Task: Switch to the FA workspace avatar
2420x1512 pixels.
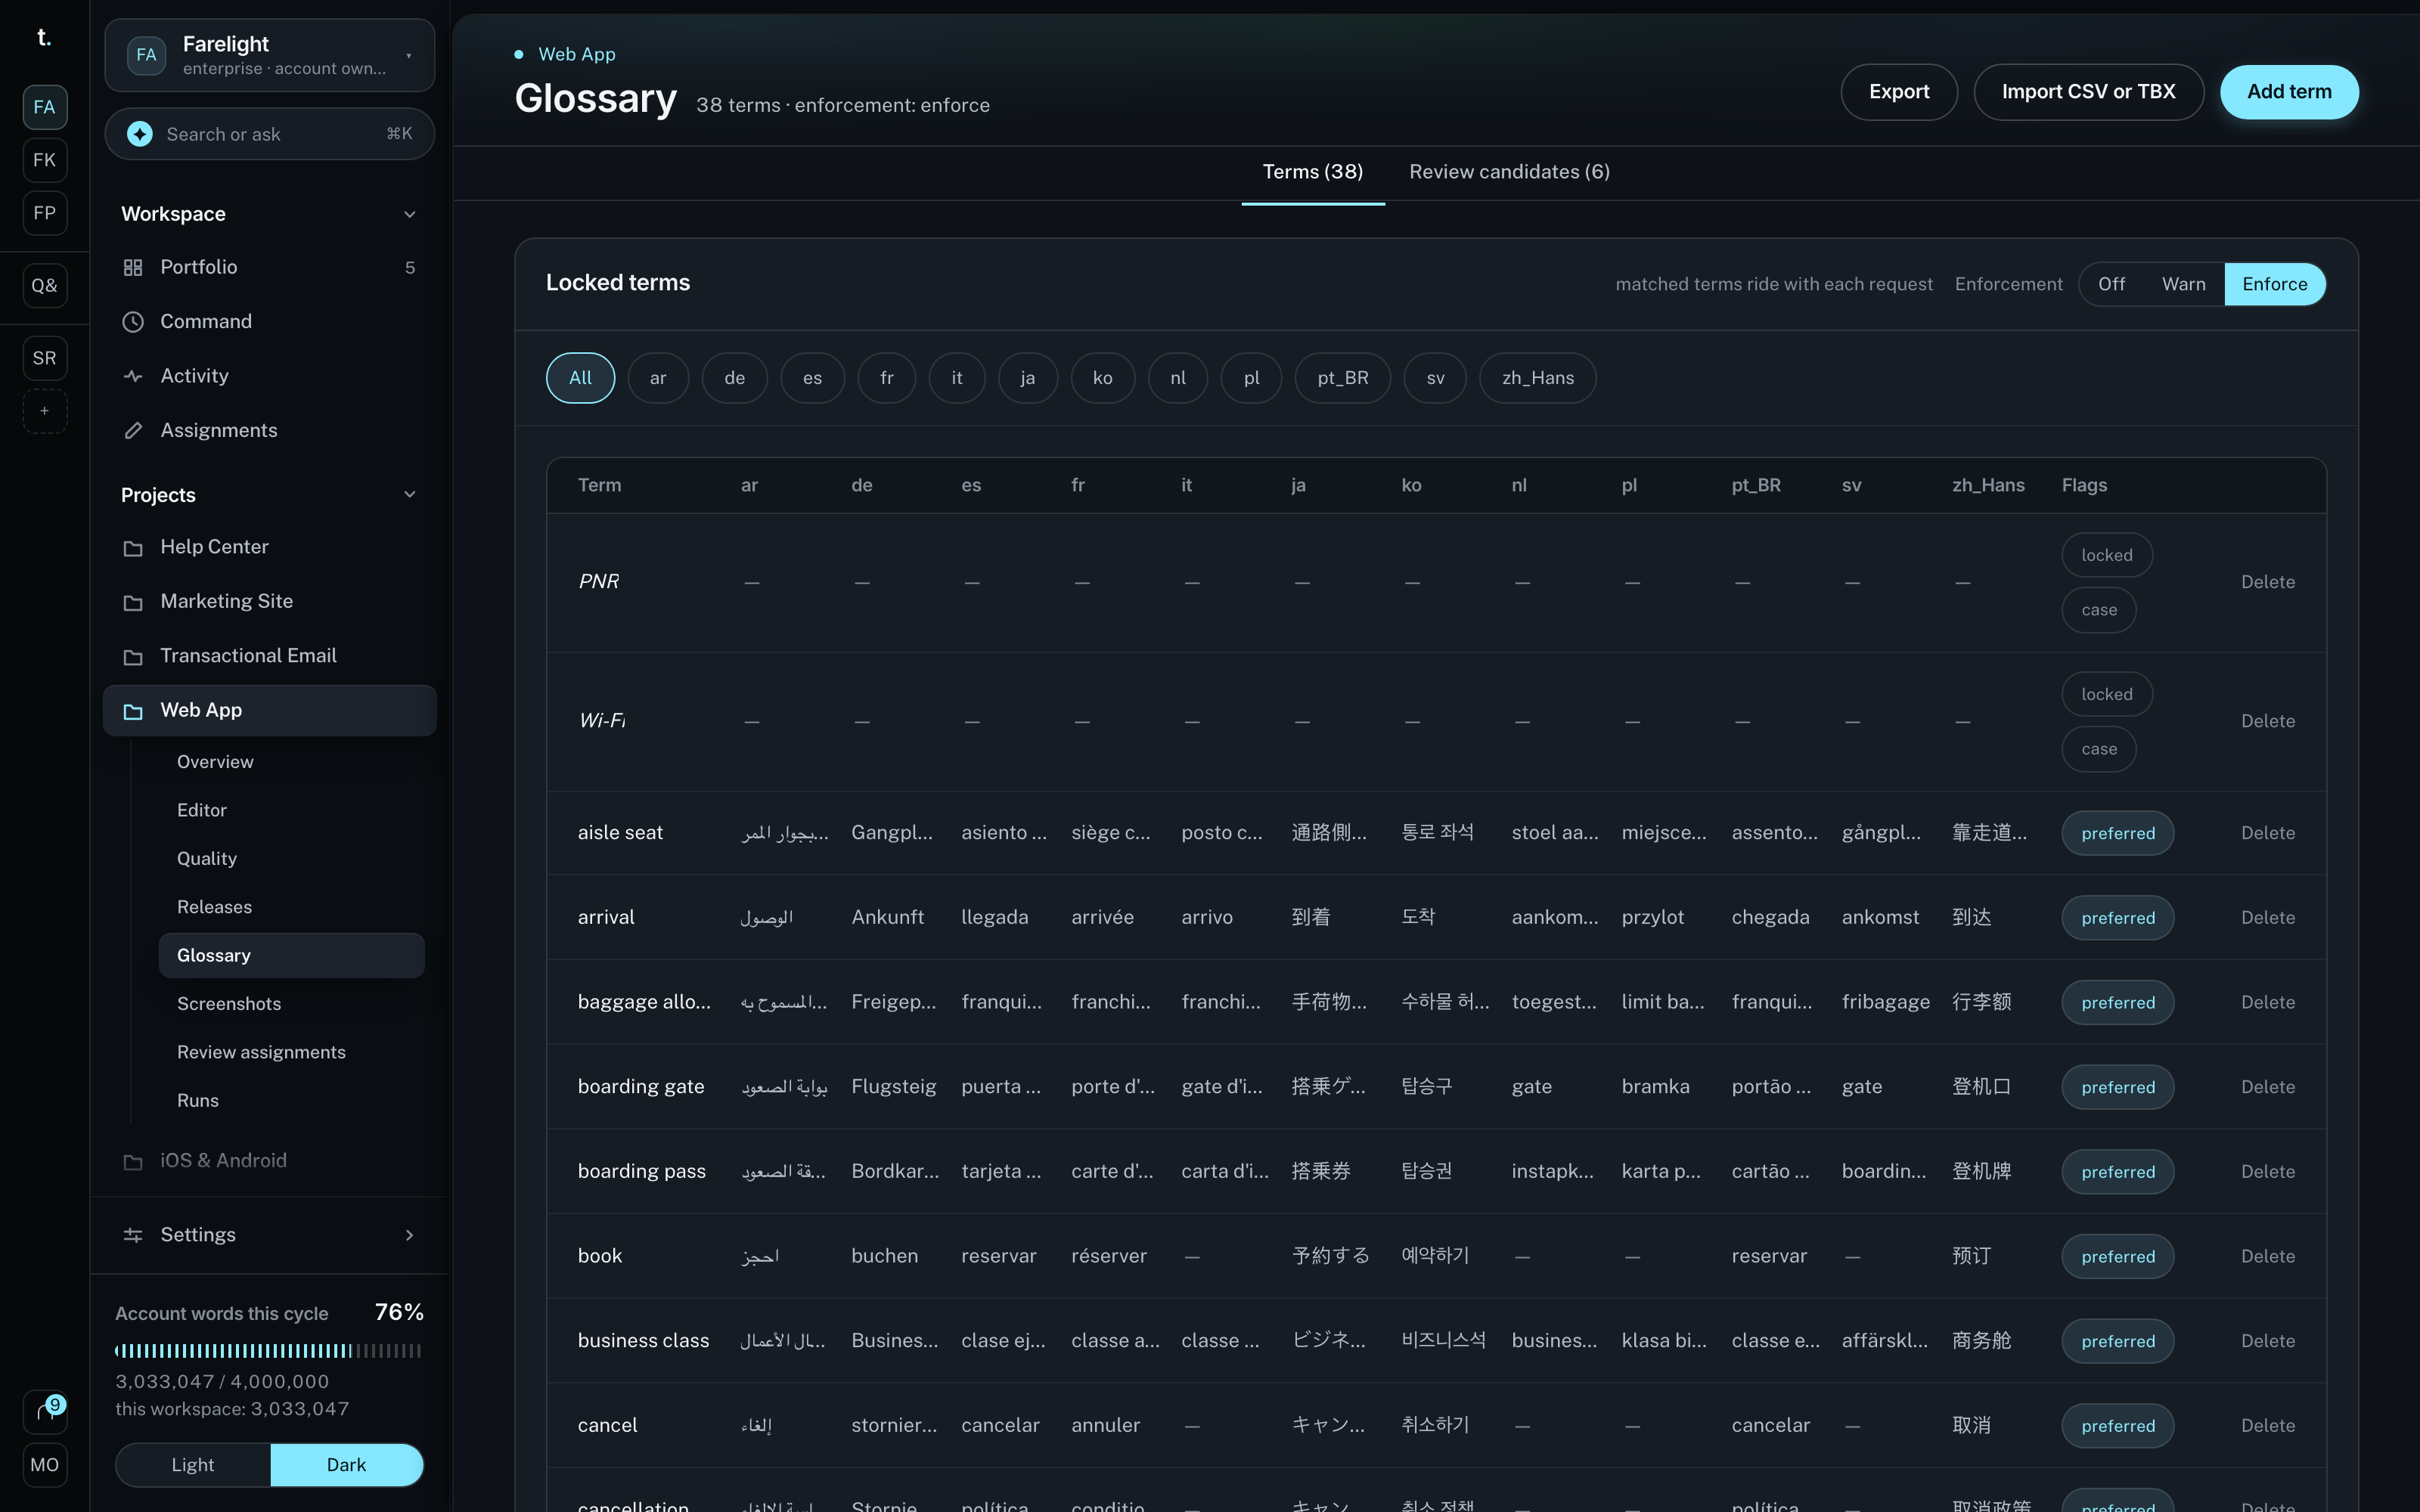Action: click(x=45, y=107)
